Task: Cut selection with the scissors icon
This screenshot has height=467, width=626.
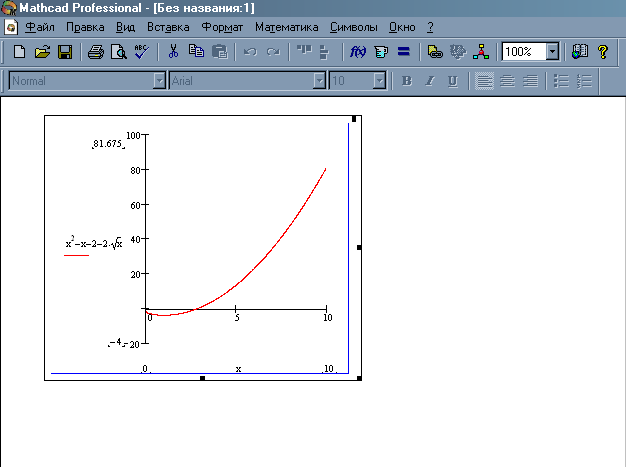Action: click(x=173, y=52)
